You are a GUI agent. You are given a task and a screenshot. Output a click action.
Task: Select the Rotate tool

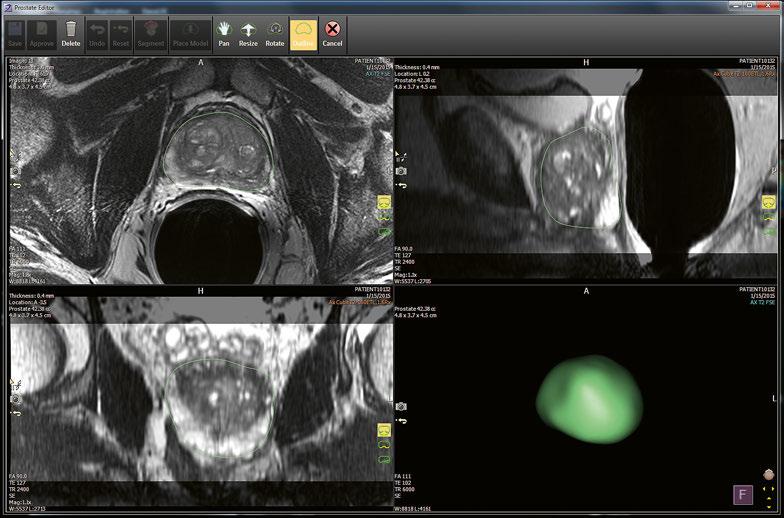274,34
